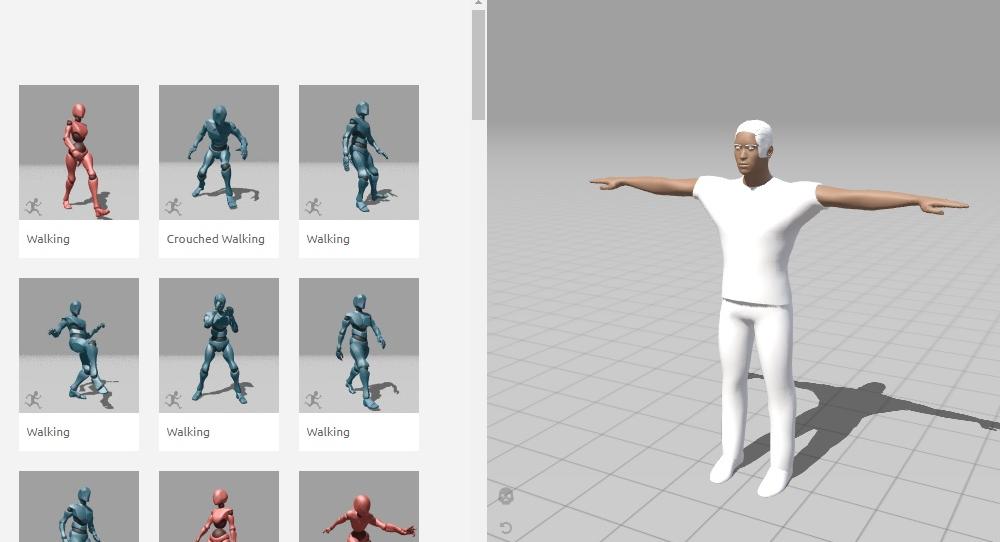The image size is (1000, 542).
Task: Click running-man icon on boxing-stance Walking thumbnail
Action: coord(173,400)
